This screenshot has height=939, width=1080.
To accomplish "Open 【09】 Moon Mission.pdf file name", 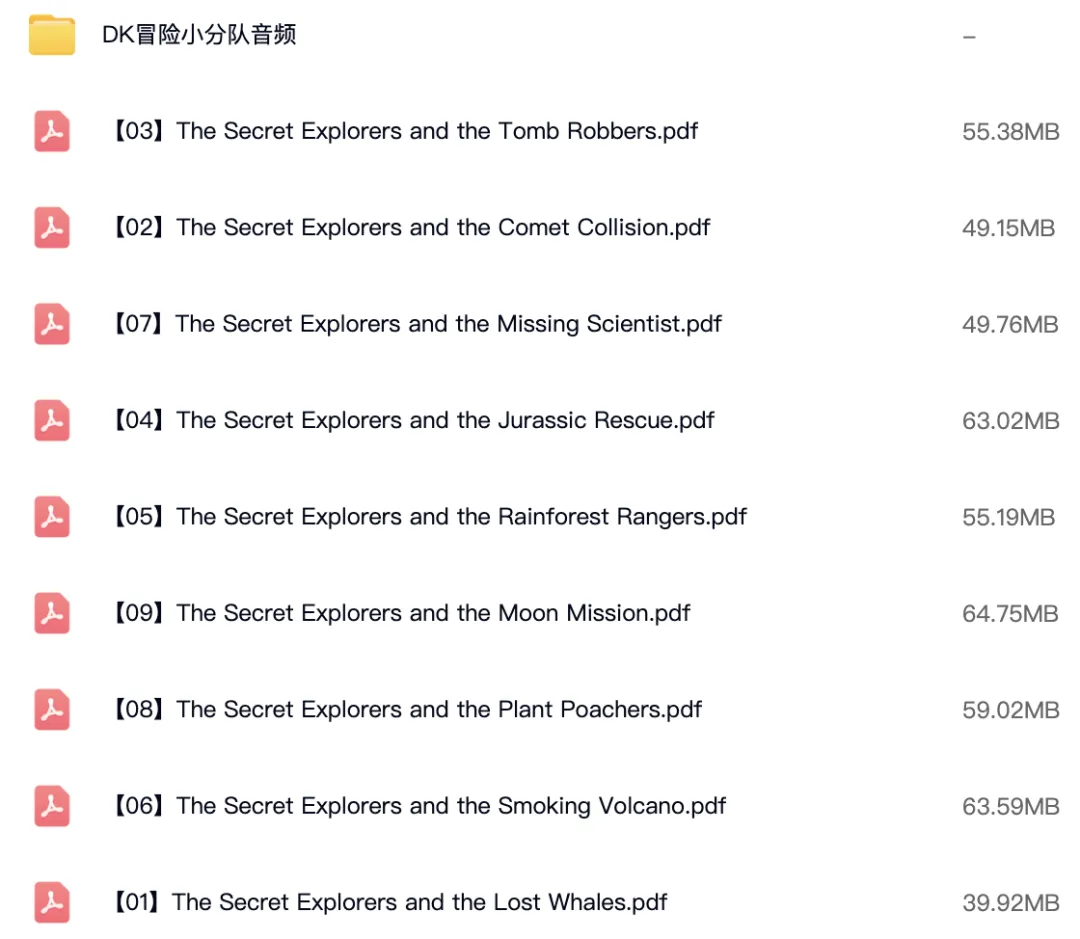I will click(x=400, y=613).
